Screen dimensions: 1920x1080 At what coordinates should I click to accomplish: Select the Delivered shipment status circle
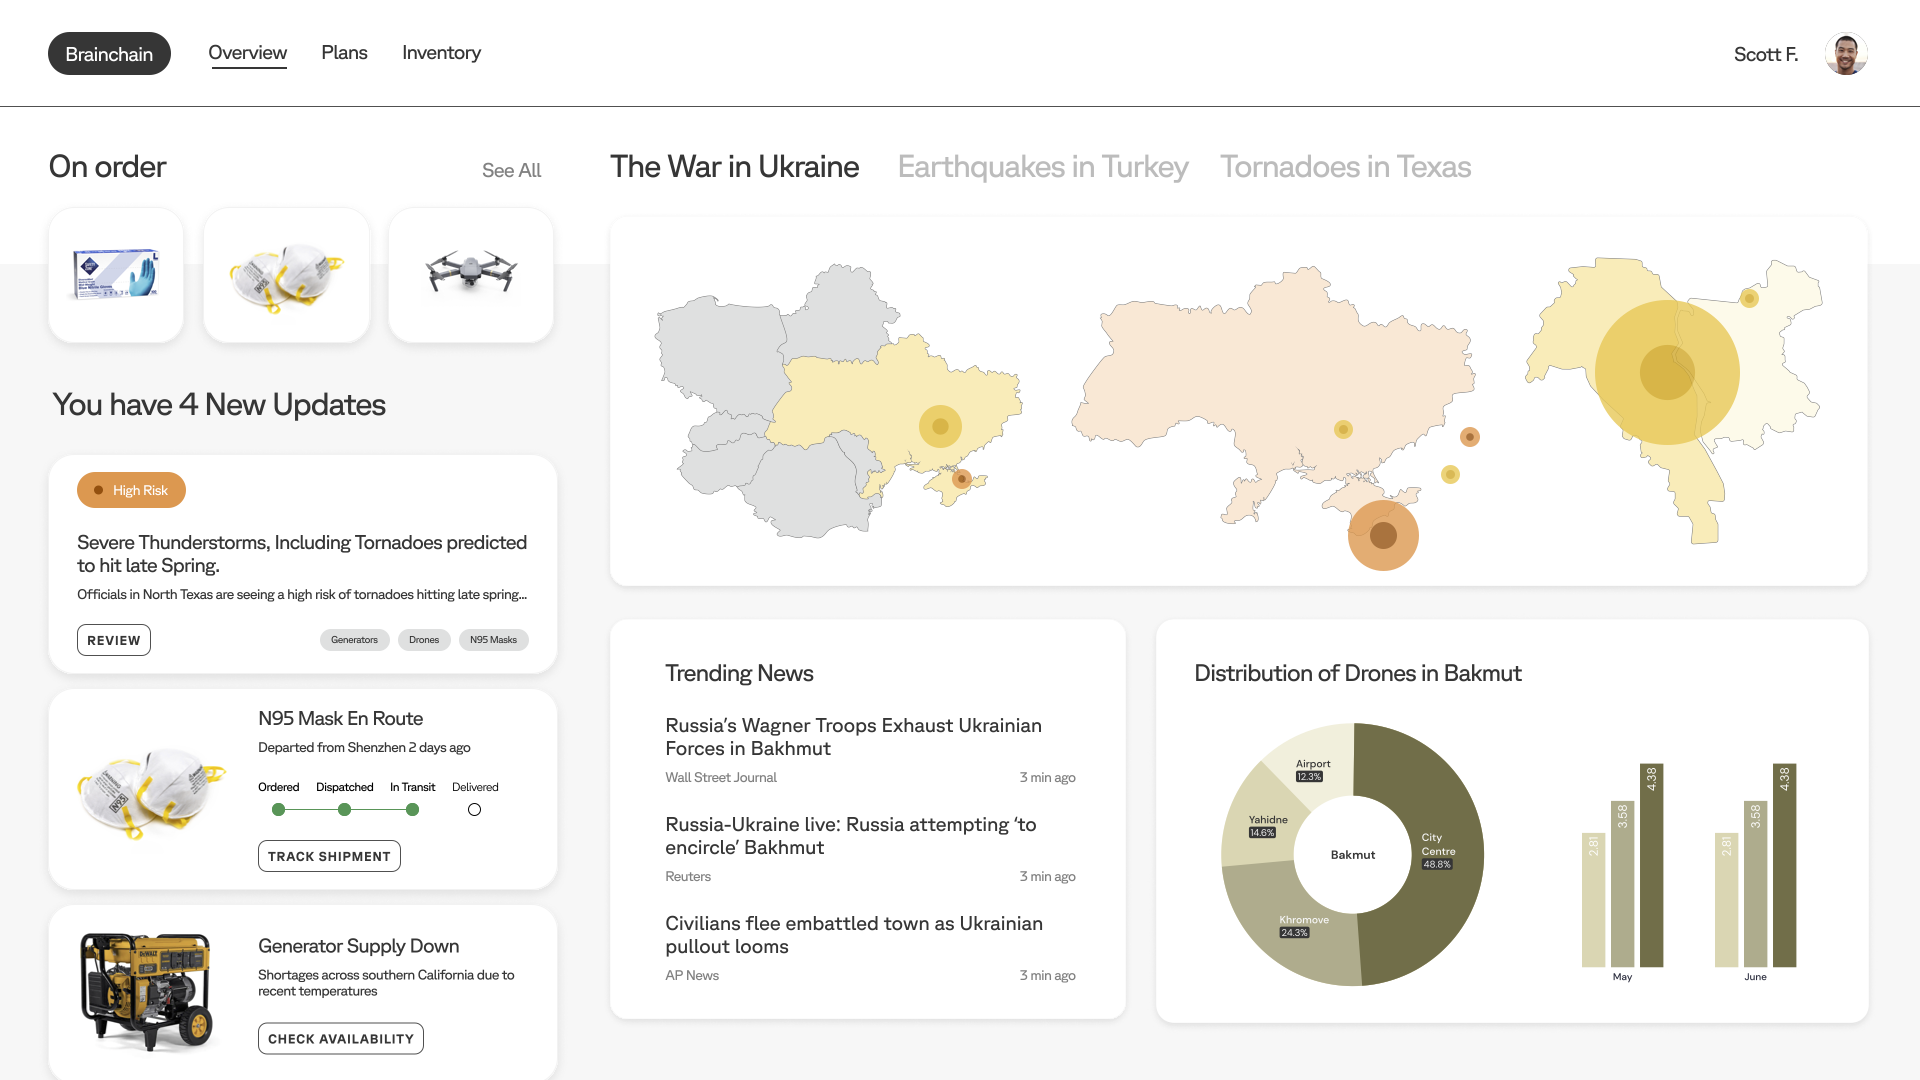(474, 810)
